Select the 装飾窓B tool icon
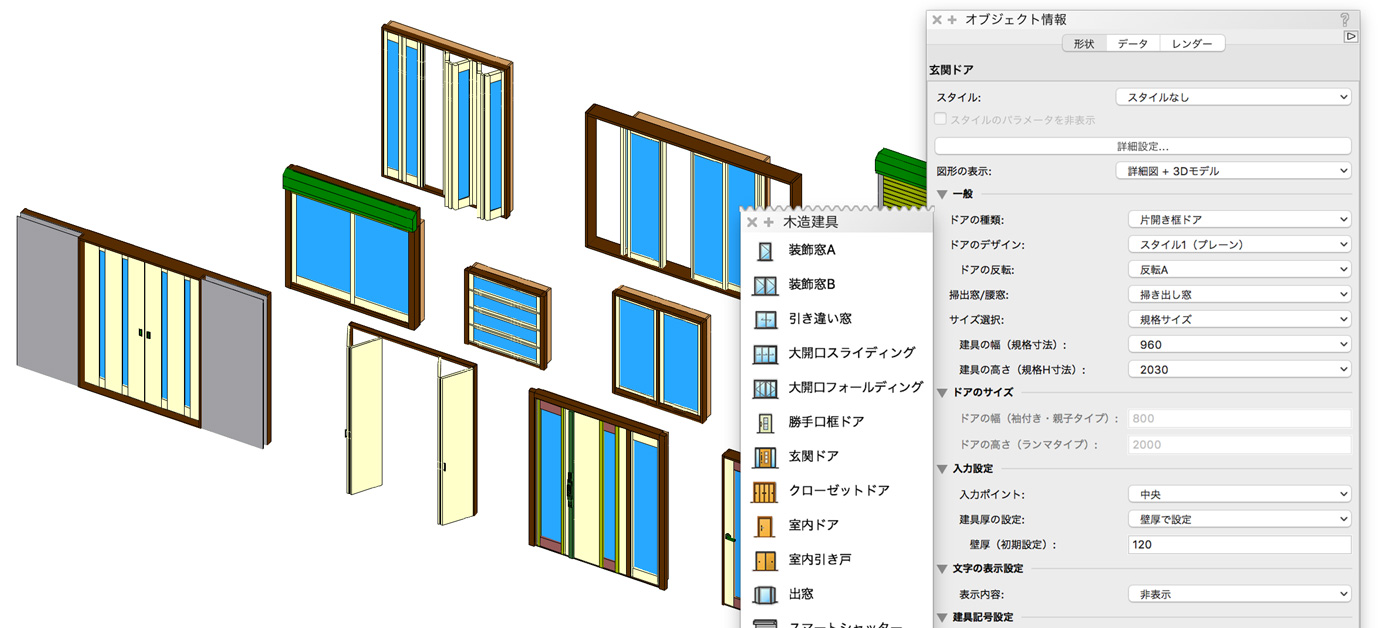The width and height of the screenshot is (1400, 628). point(765,285)
